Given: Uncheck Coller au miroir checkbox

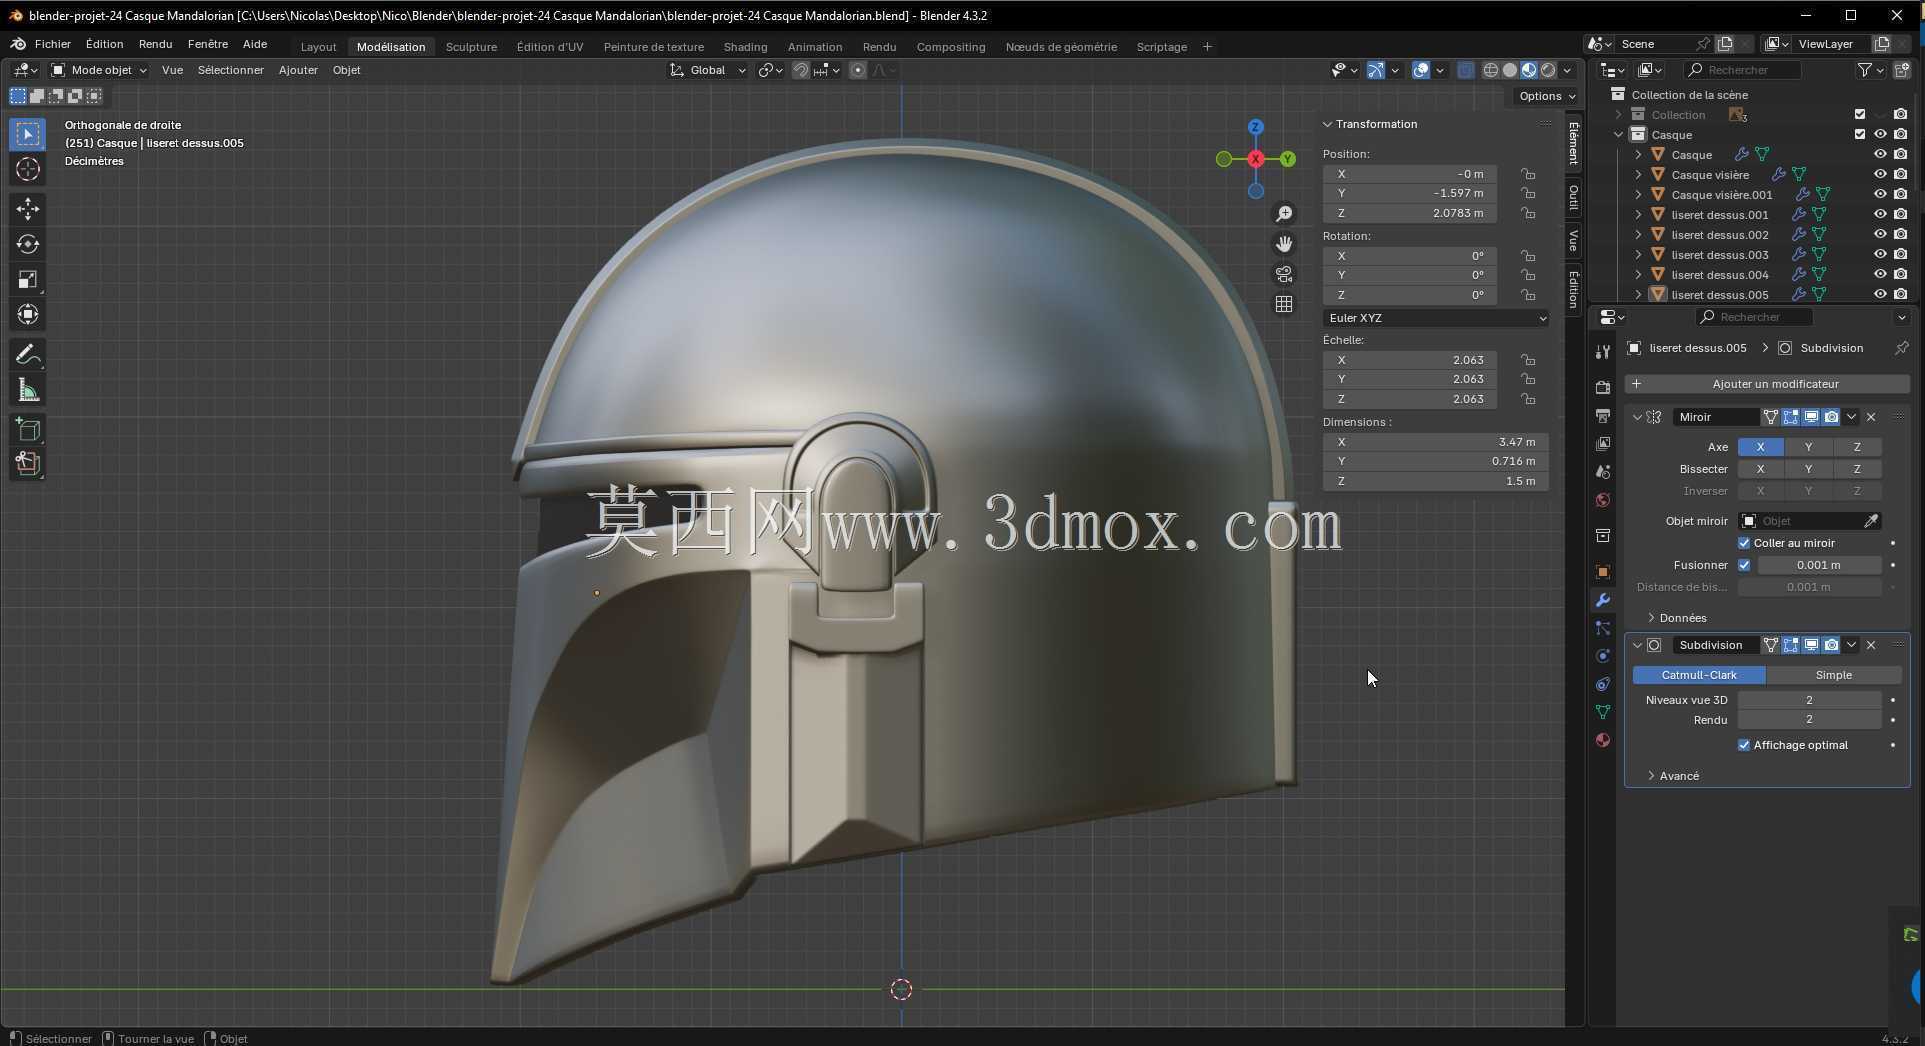Looking at the screenshot, I should (1744, 543).
